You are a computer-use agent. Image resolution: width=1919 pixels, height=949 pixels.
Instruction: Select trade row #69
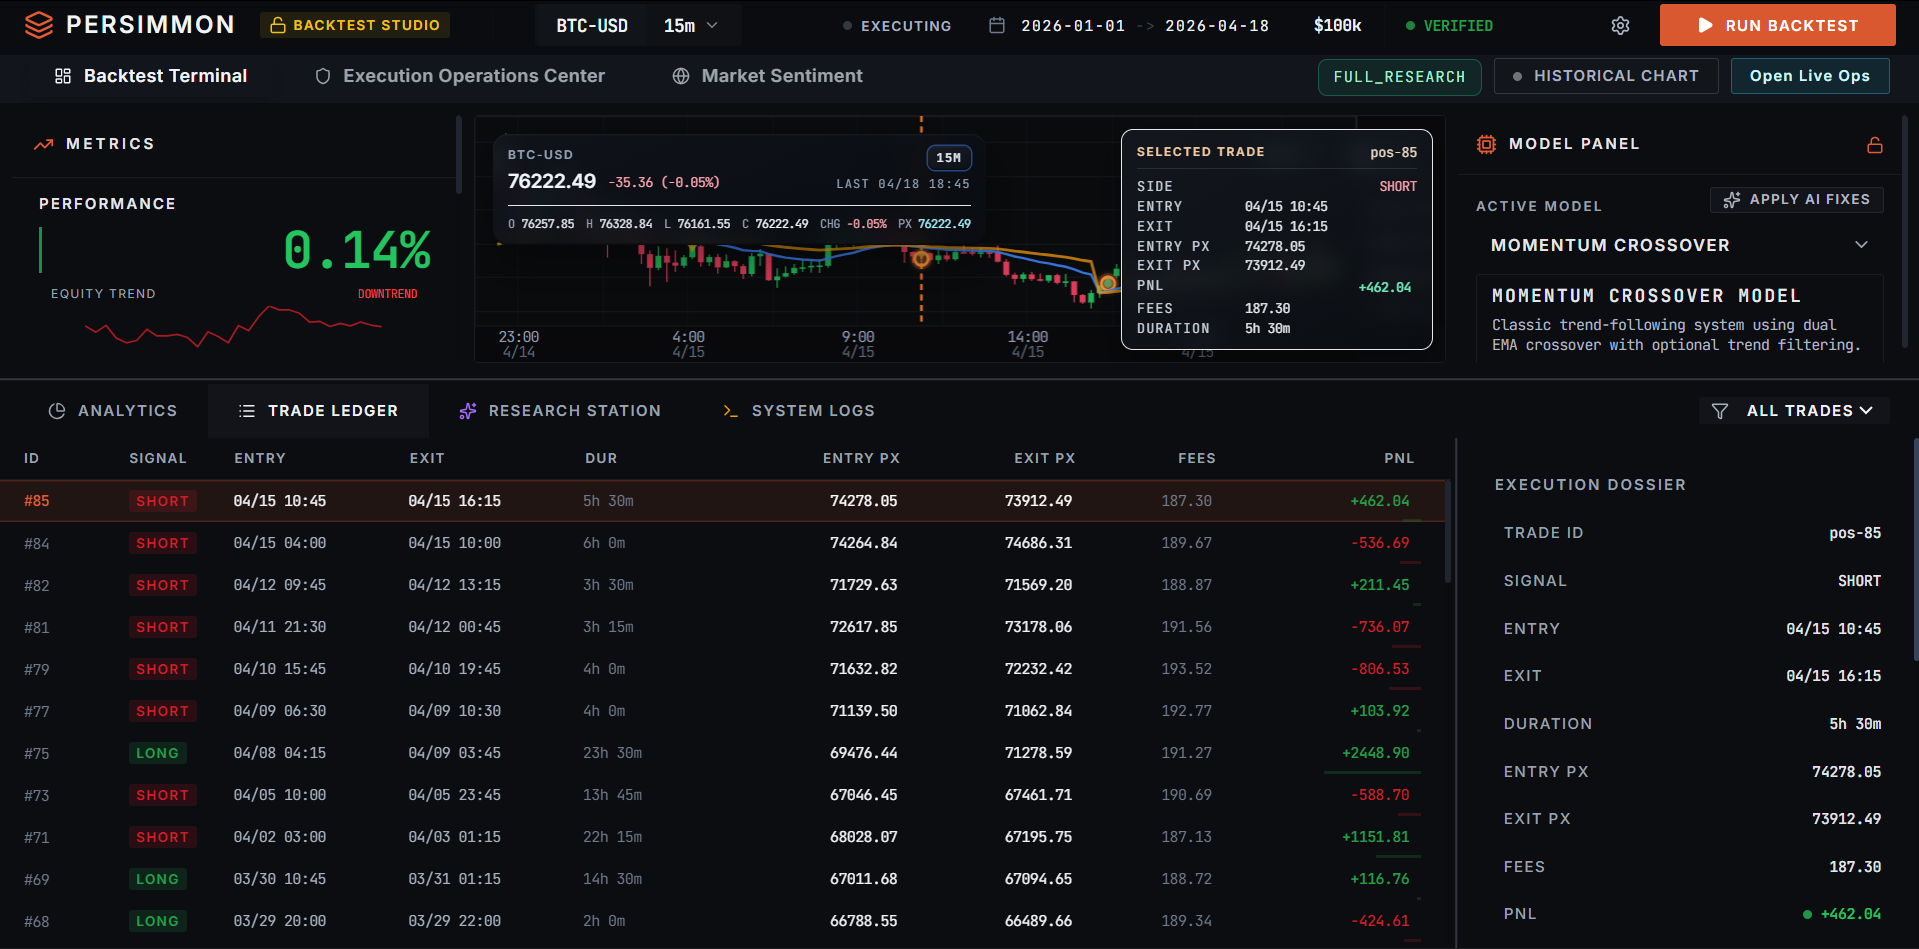tap(722, 879)
